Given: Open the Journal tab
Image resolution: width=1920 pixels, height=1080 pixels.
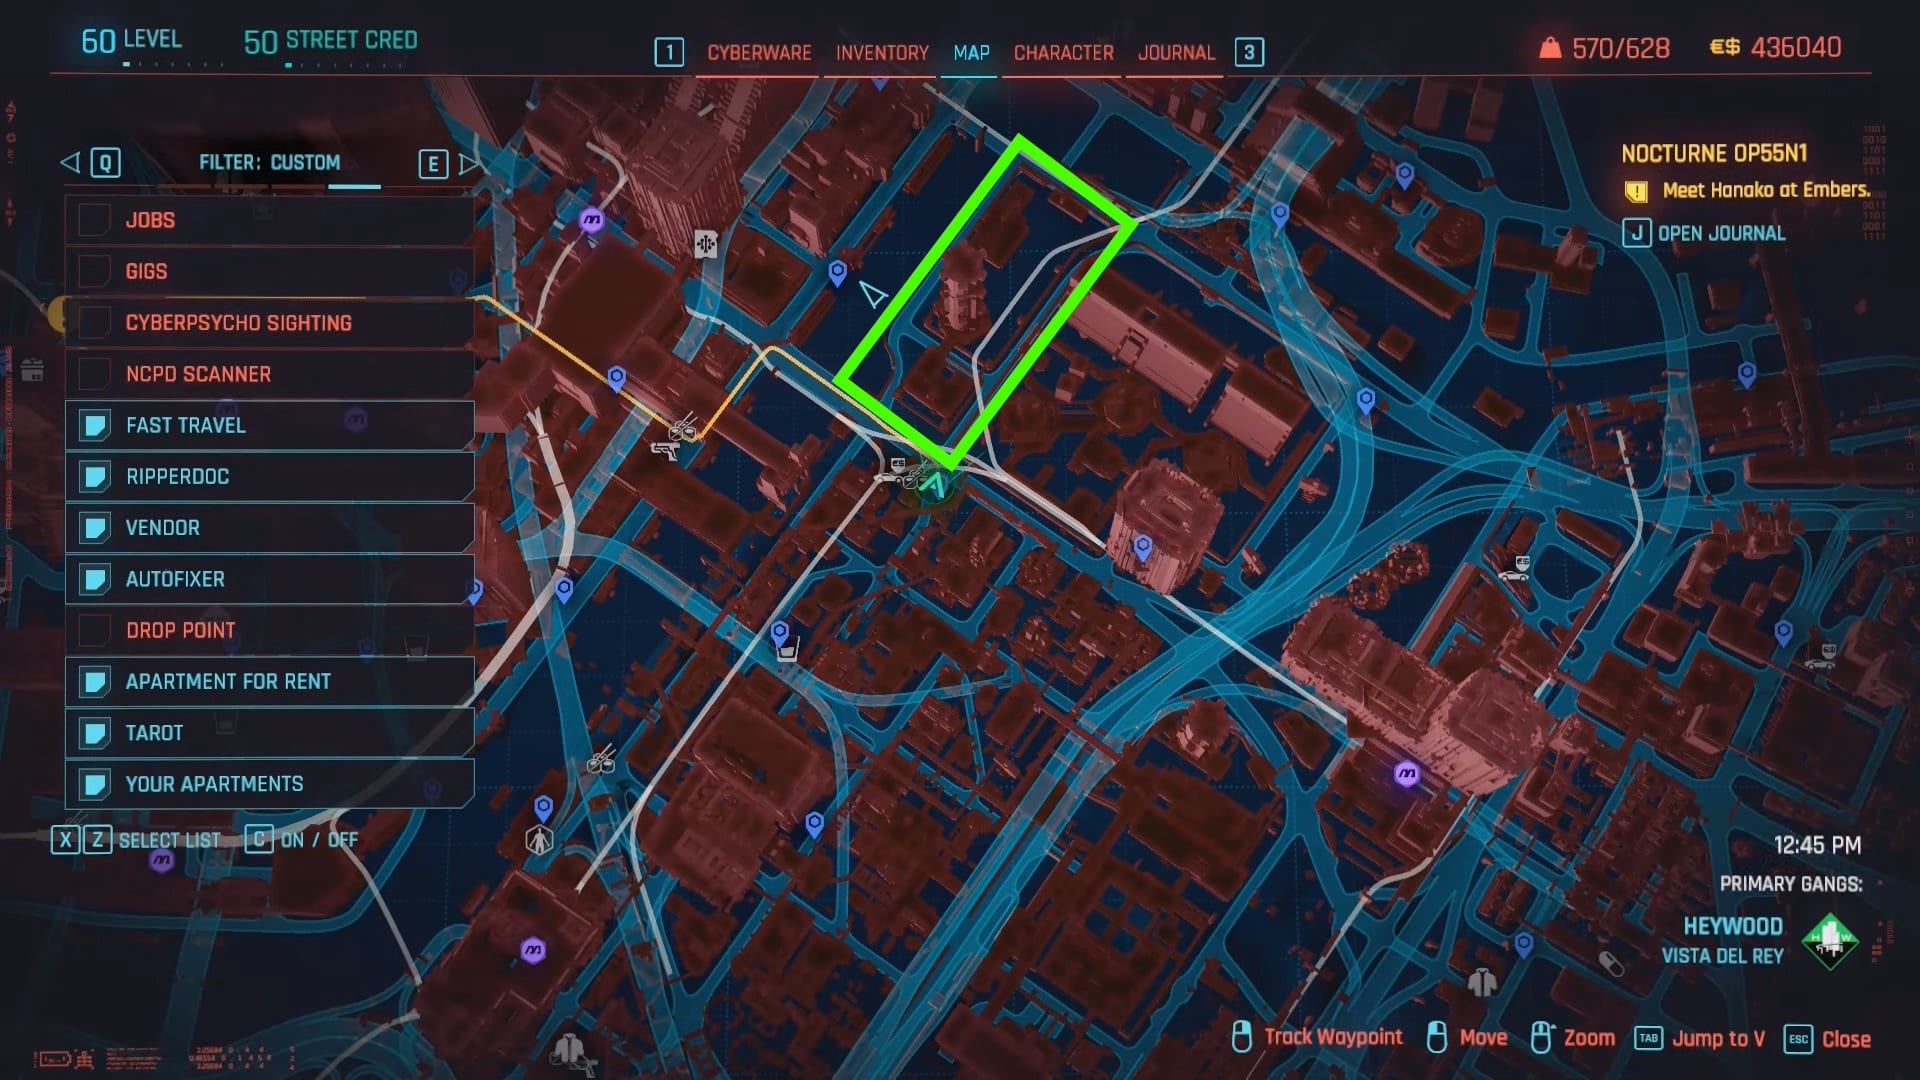Looking at the screenshot, I should pyautogui.click(x=1176, y=53).
